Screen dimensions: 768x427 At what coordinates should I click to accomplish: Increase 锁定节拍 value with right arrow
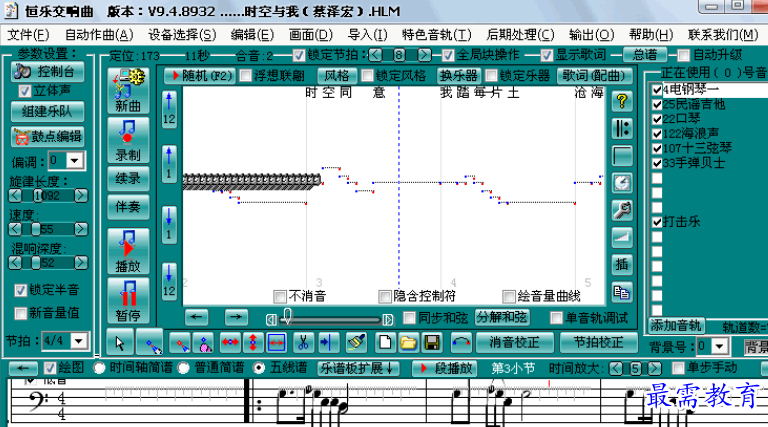point(425,55)
